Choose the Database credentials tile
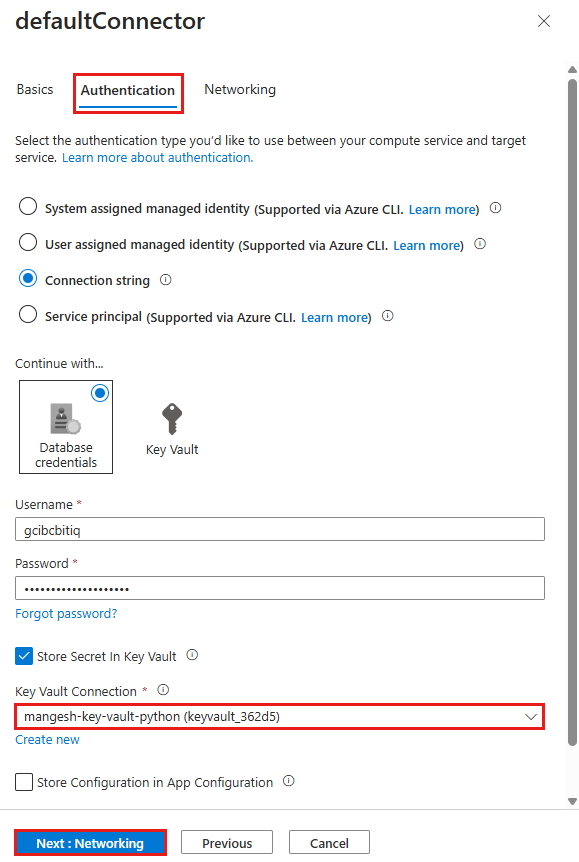This screenshot has width=579, height=862. click(66, 427)
